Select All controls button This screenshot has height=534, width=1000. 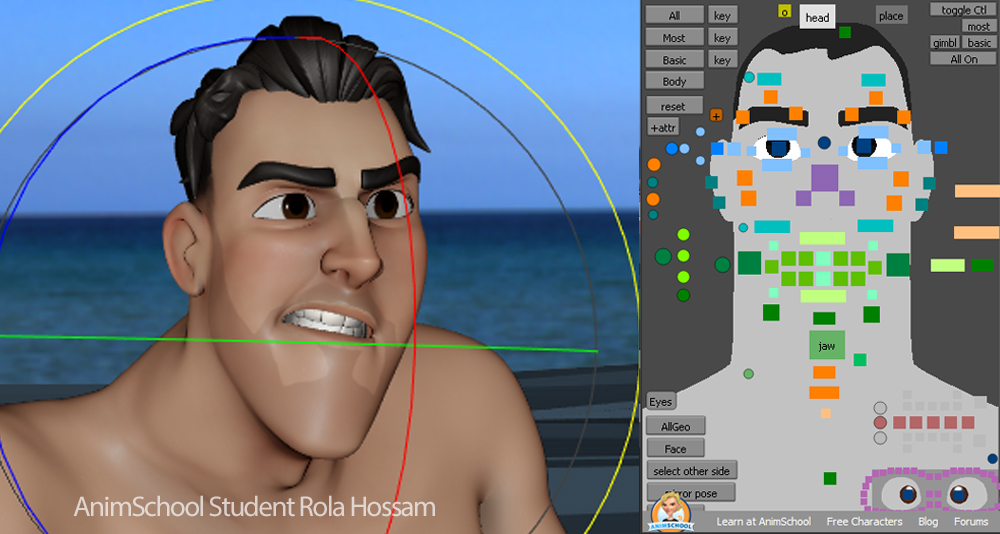pos(675,15)
